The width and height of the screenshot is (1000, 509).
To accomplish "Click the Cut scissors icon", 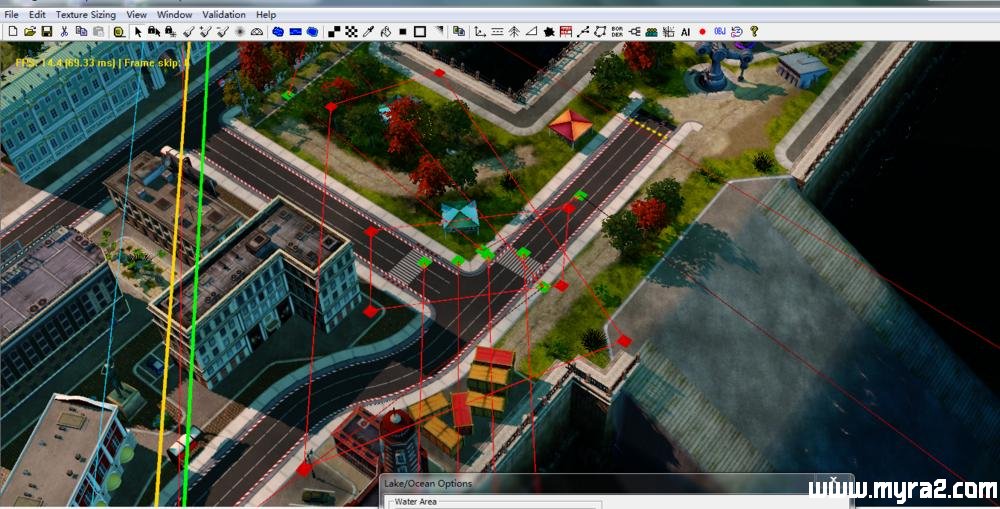I will point(64,32).
